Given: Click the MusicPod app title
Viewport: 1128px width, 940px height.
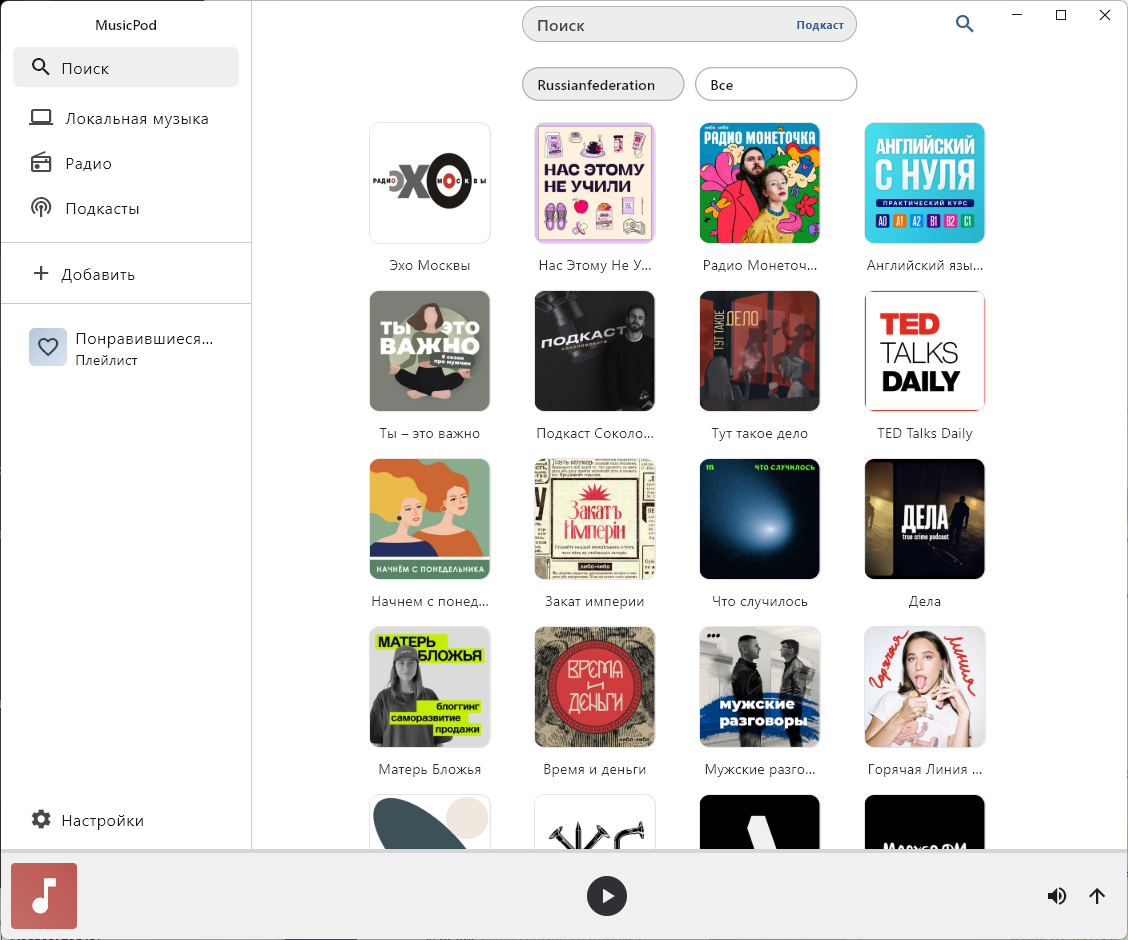Looking at the screenshot, I should pyautogui.click(x=126, y=24).
